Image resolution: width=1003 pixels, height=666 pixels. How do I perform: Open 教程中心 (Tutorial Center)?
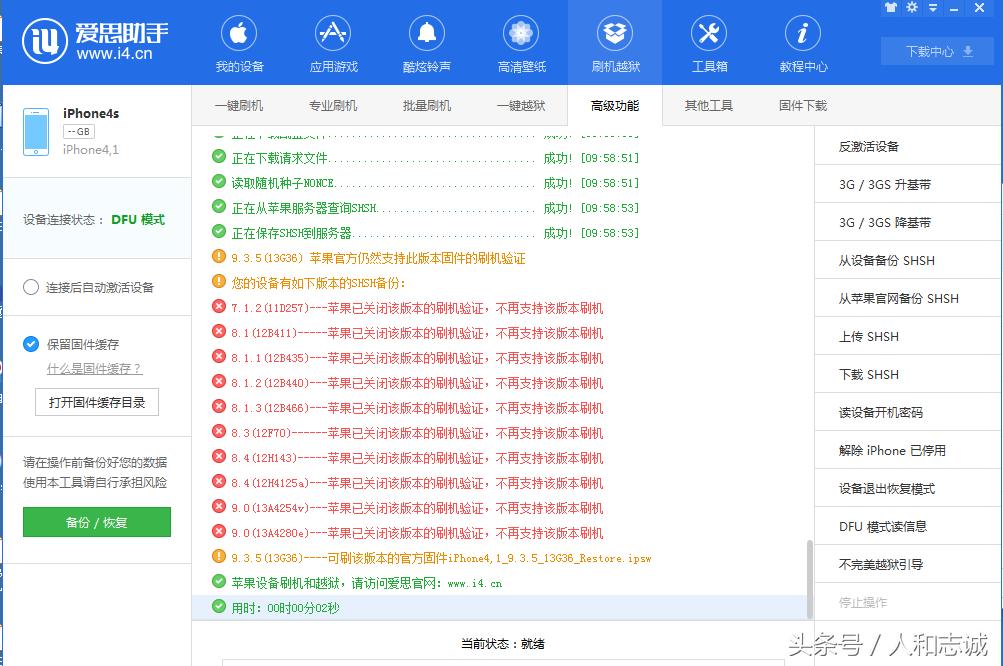click(801, 42)
